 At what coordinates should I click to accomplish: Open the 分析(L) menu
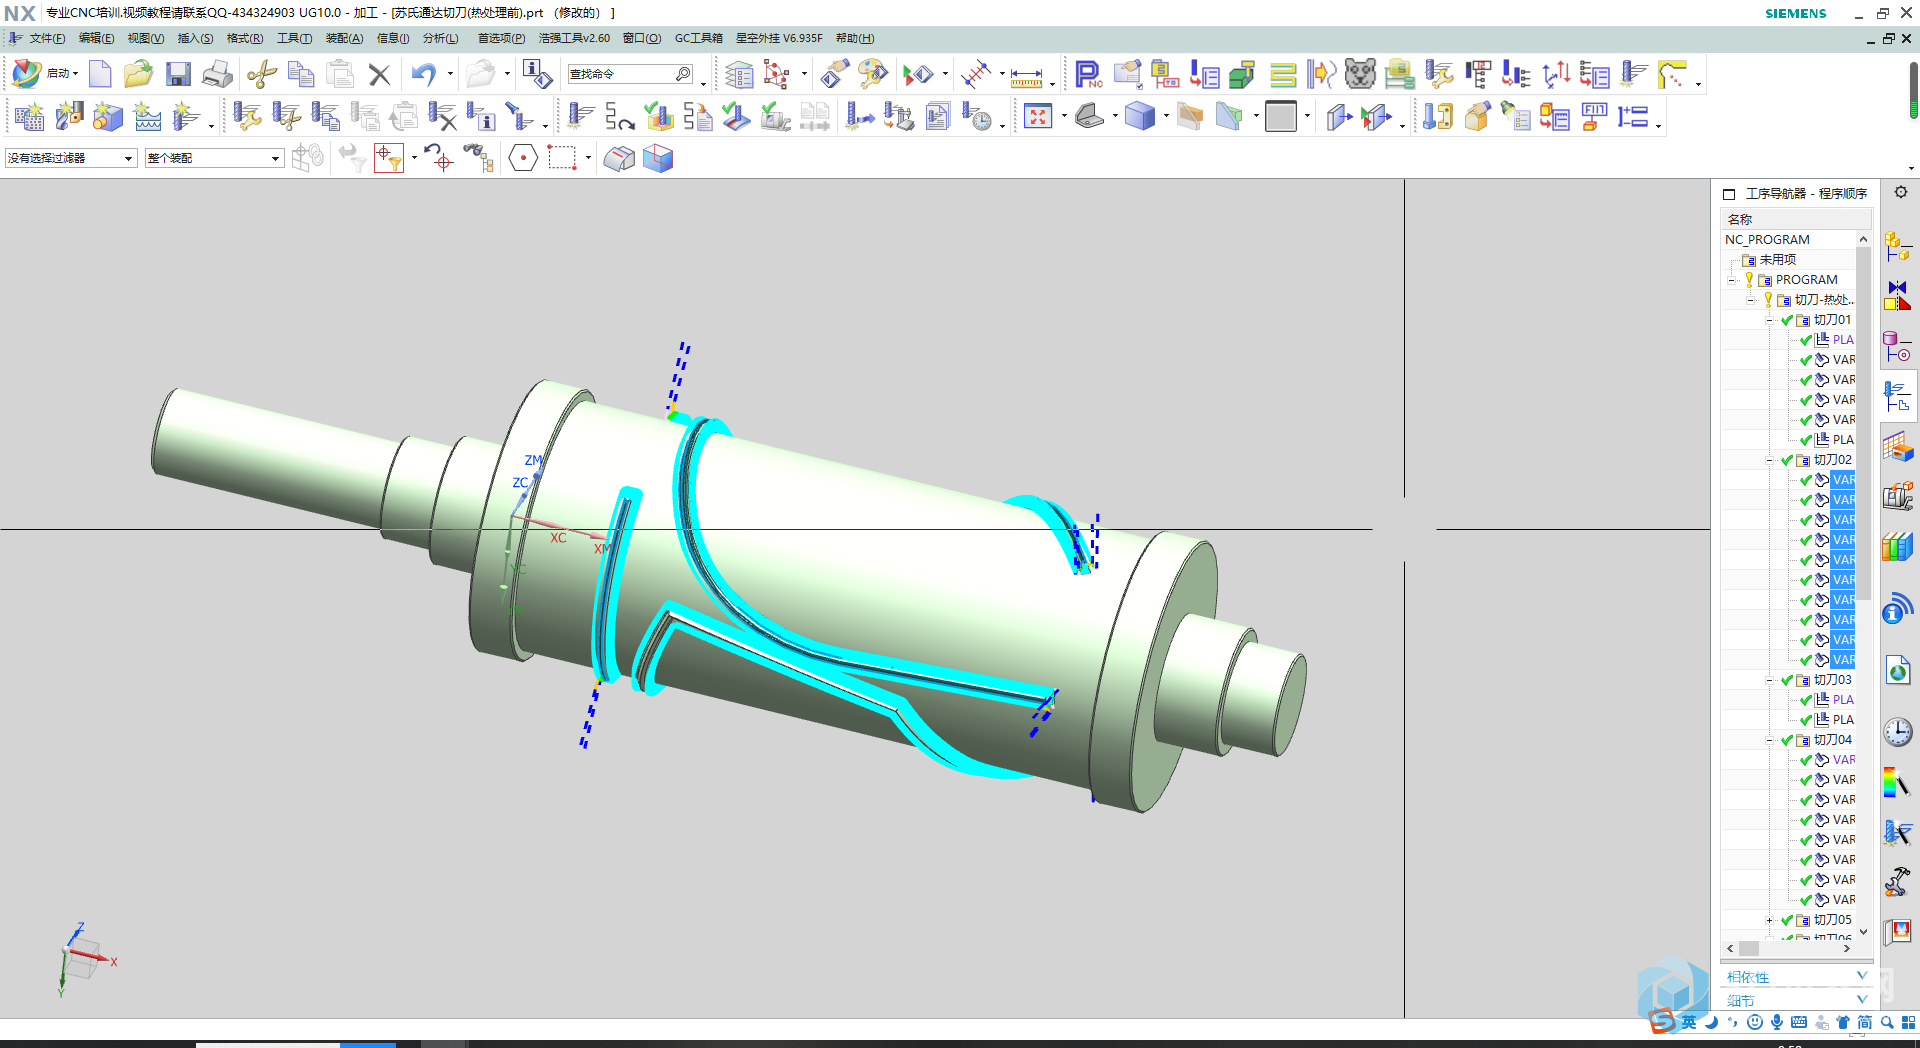click(440, 38)
